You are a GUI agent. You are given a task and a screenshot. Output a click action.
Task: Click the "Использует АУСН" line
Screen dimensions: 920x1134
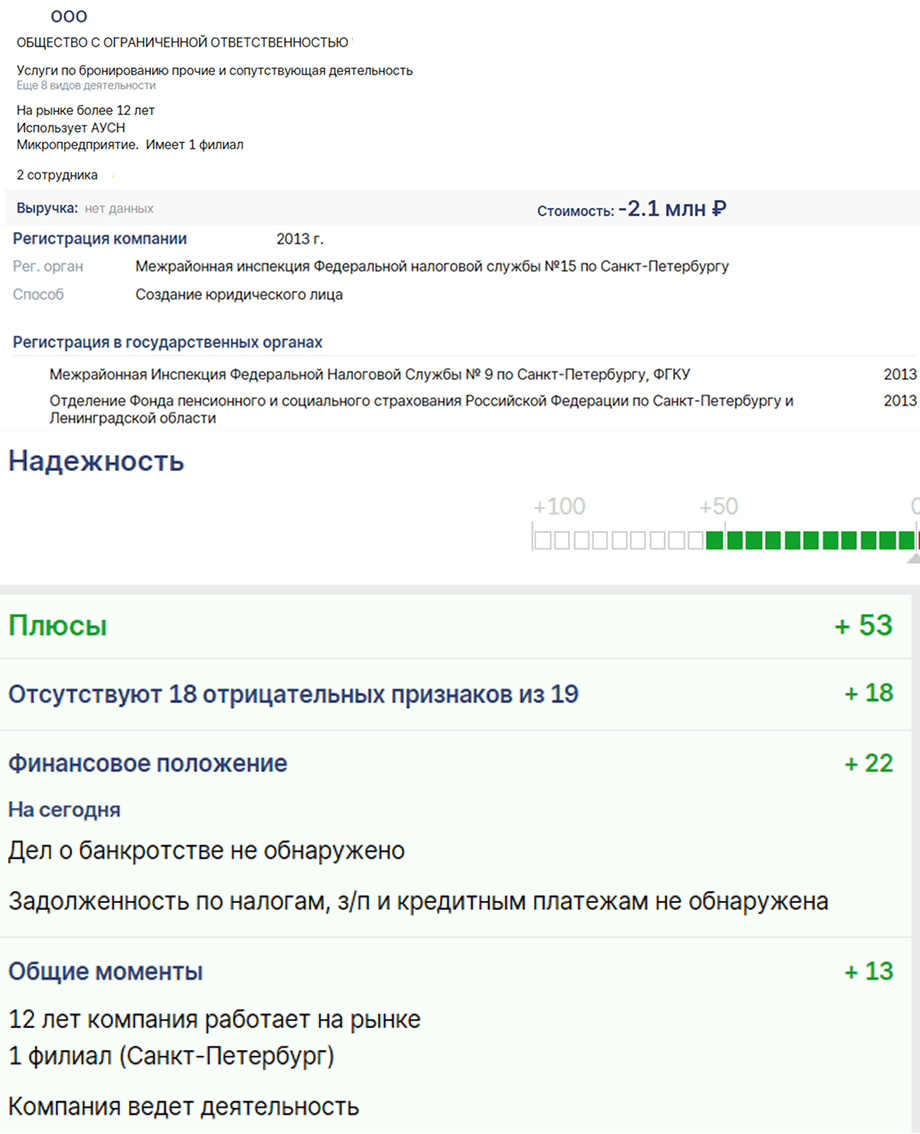pyautogui.click(x=71, y=127)
